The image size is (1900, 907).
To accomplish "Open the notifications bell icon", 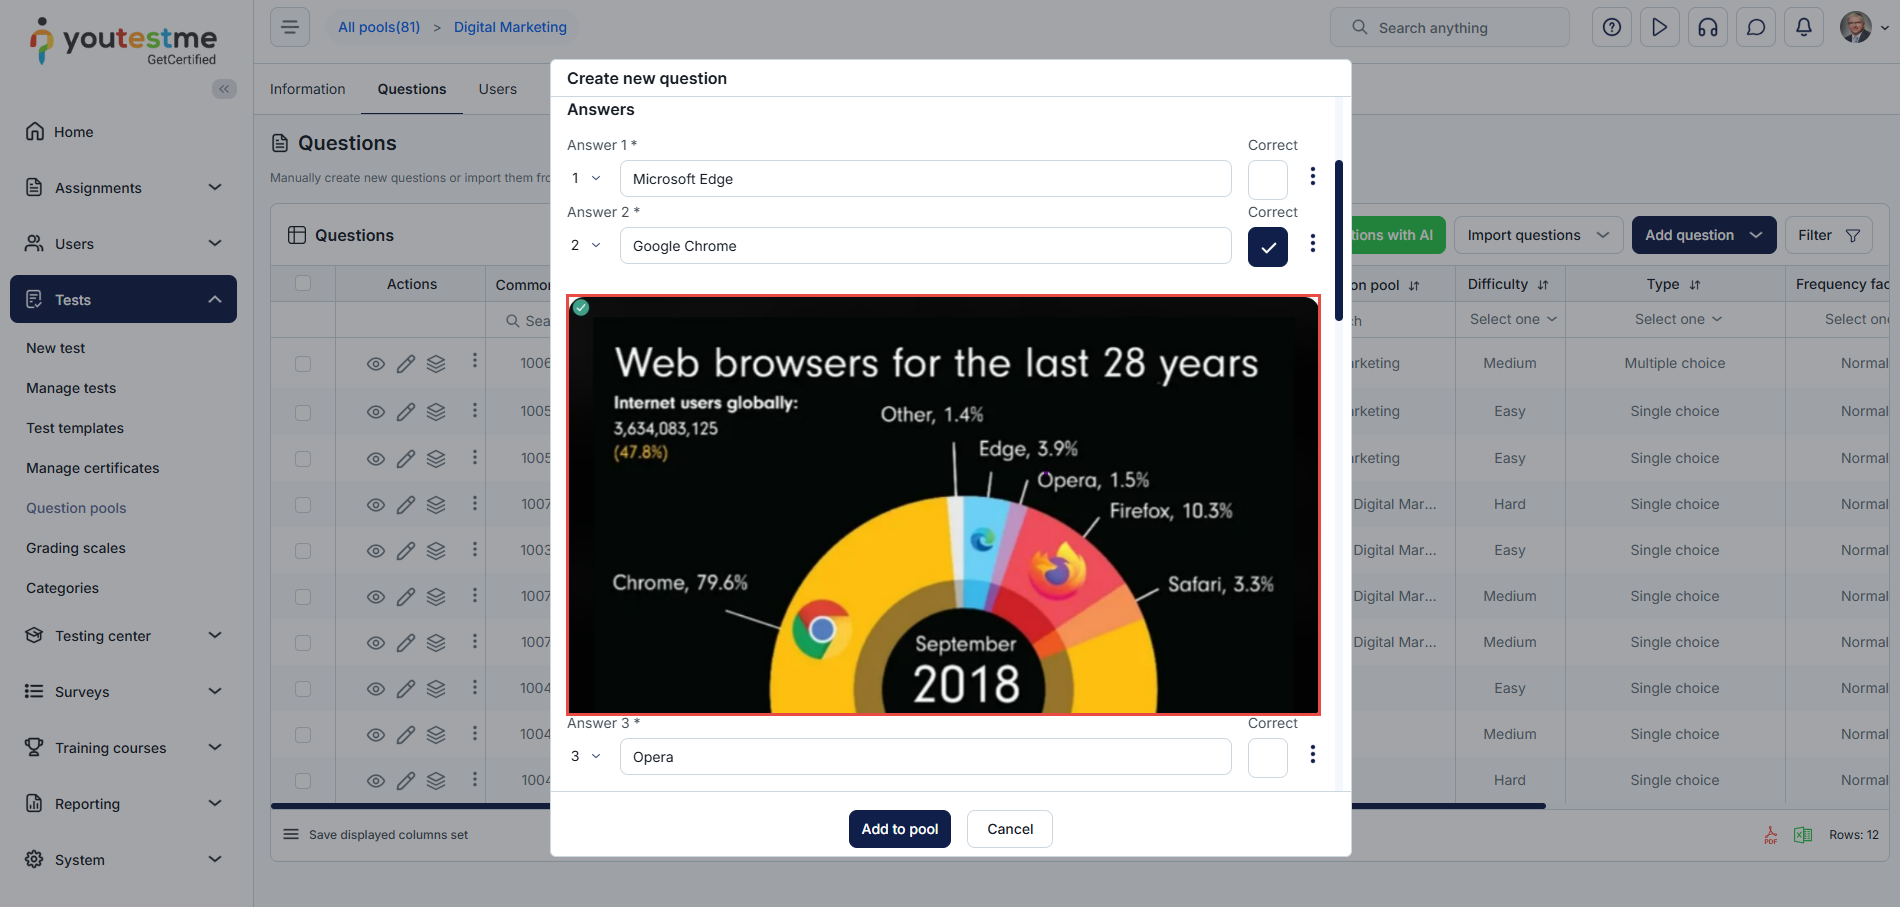I will (x=1804, y=27).
